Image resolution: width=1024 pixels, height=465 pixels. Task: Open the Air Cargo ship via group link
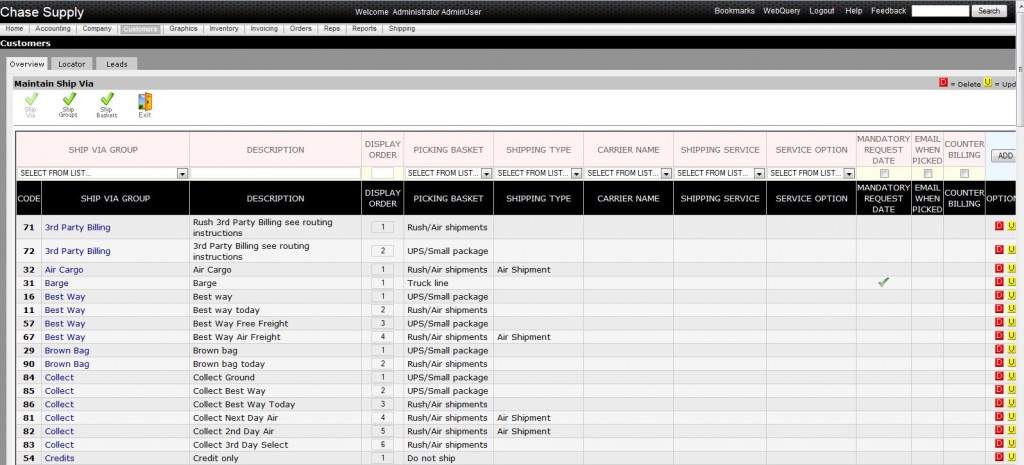(x=64, y=270)
